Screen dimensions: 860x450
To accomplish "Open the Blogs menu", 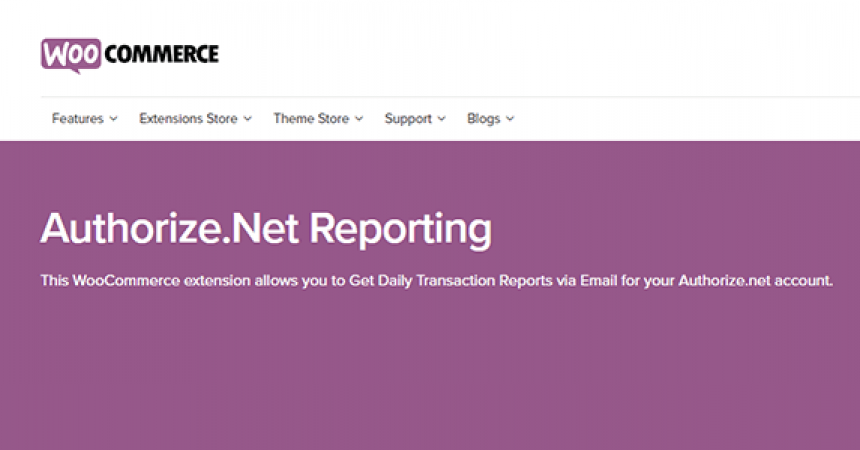I will 483,119.
